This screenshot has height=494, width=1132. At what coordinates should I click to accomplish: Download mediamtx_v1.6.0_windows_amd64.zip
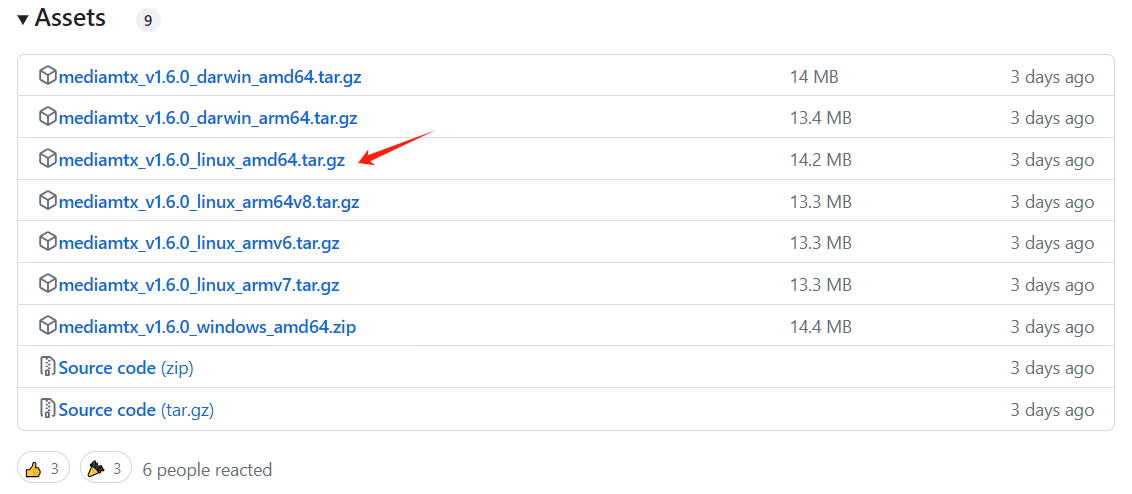[x=207, y=328]
